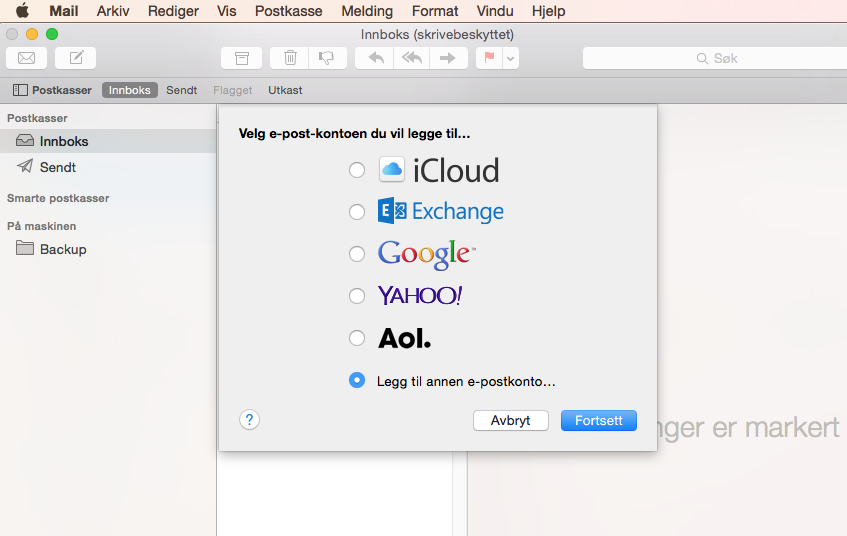
Task: Click the Reply All double-arrow icon
Action: (412, 58)
